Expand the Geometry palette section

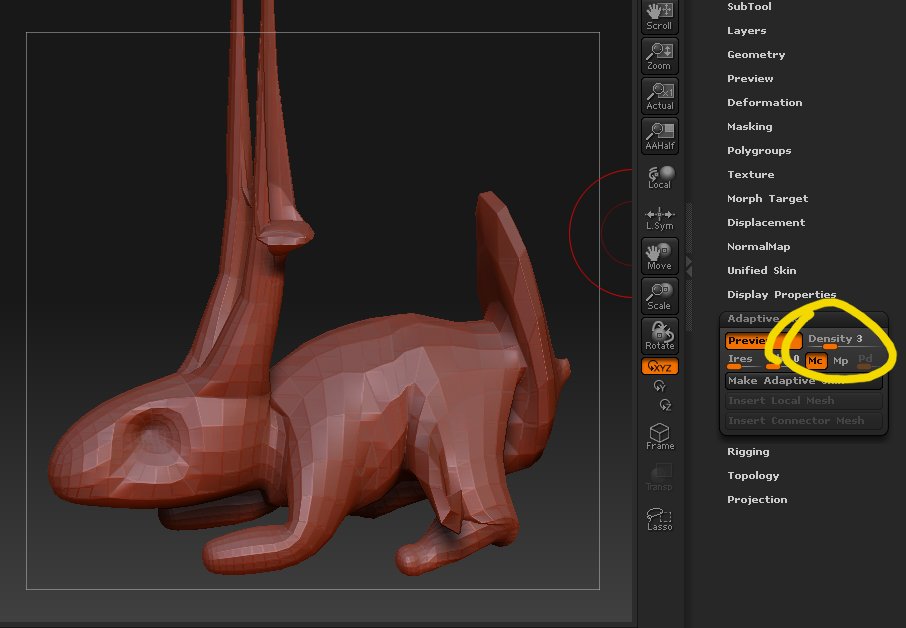[x=756, y=55]
